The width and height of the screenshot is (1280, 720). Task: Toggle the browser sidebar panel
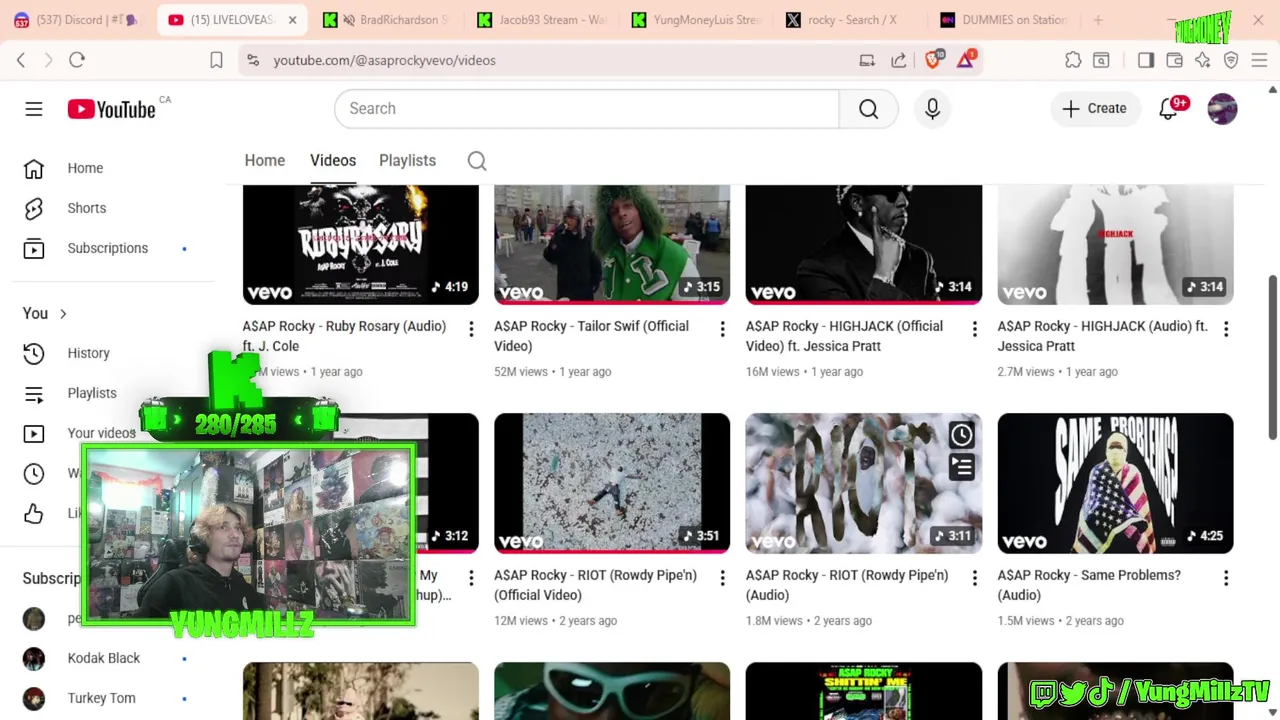[x=1146, y=60]
